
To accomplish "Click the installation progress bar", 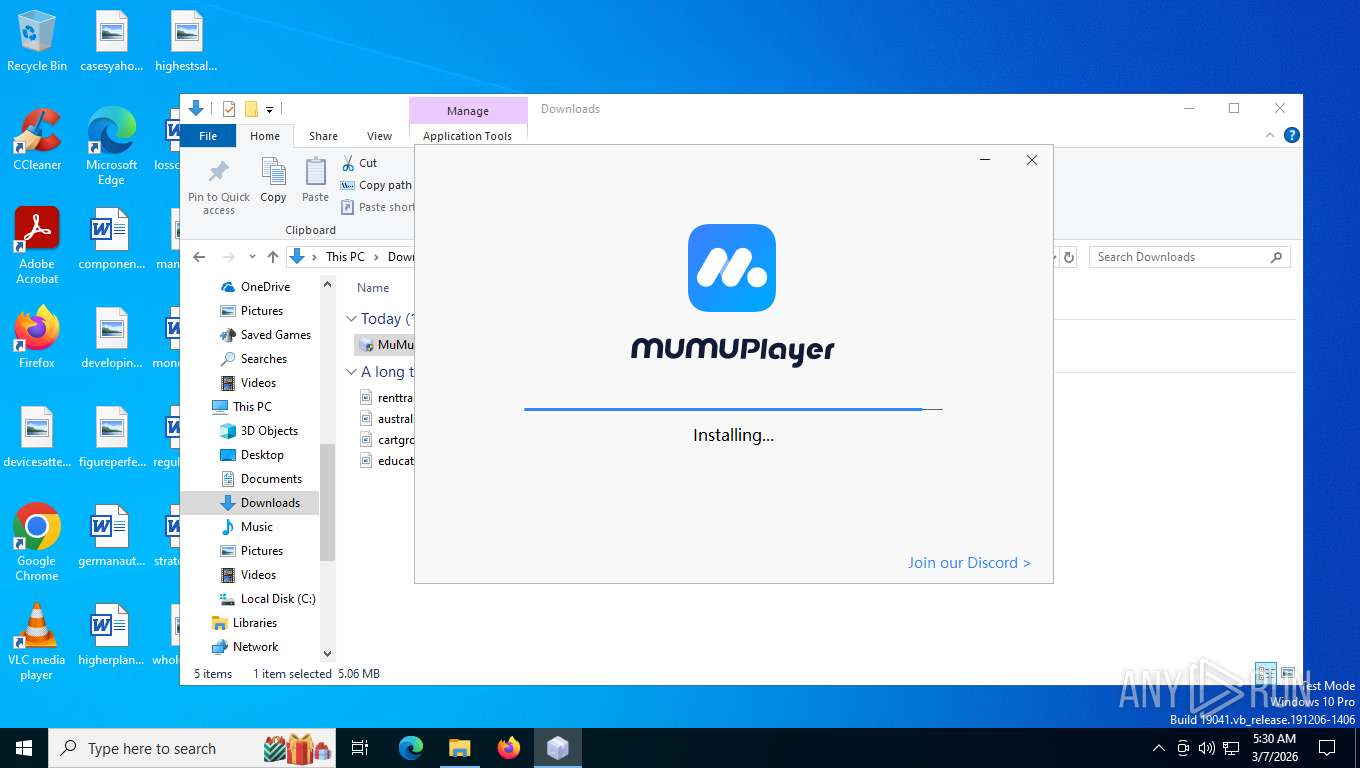I will coord(733,409).
